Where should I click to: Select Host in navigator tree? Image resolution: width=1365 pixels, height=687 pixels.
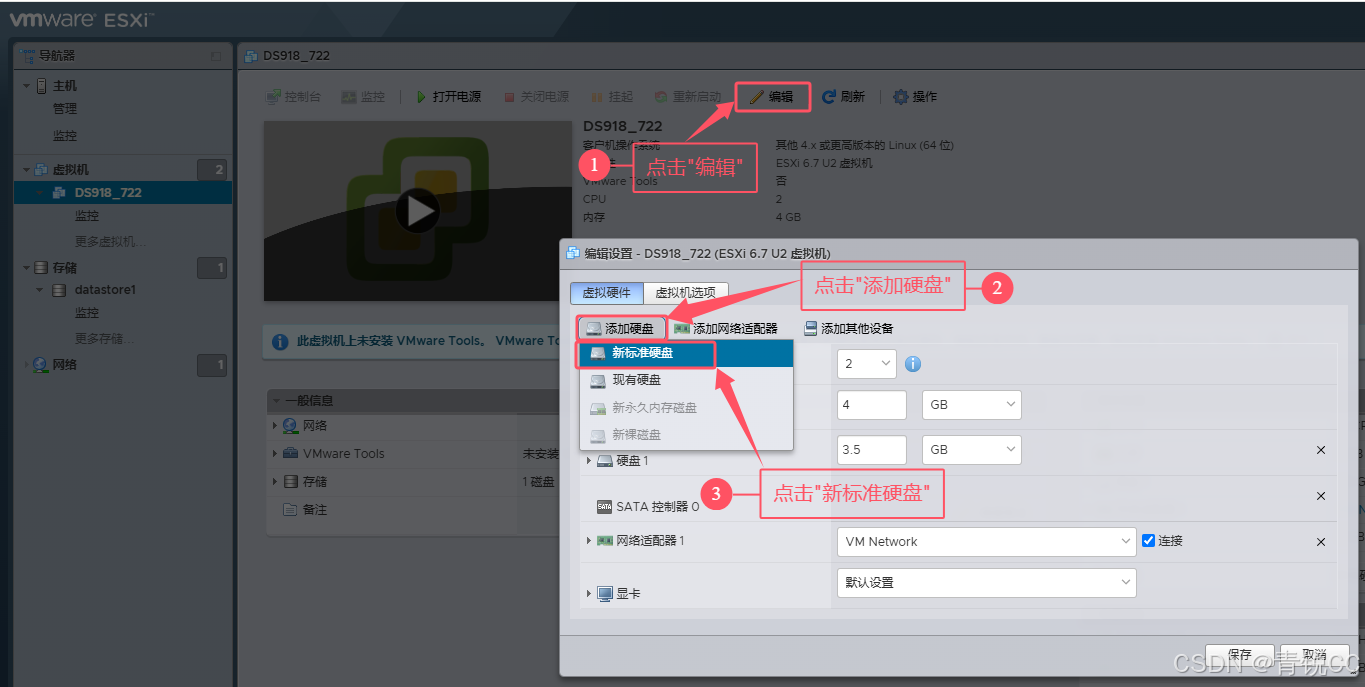(64, 86)
